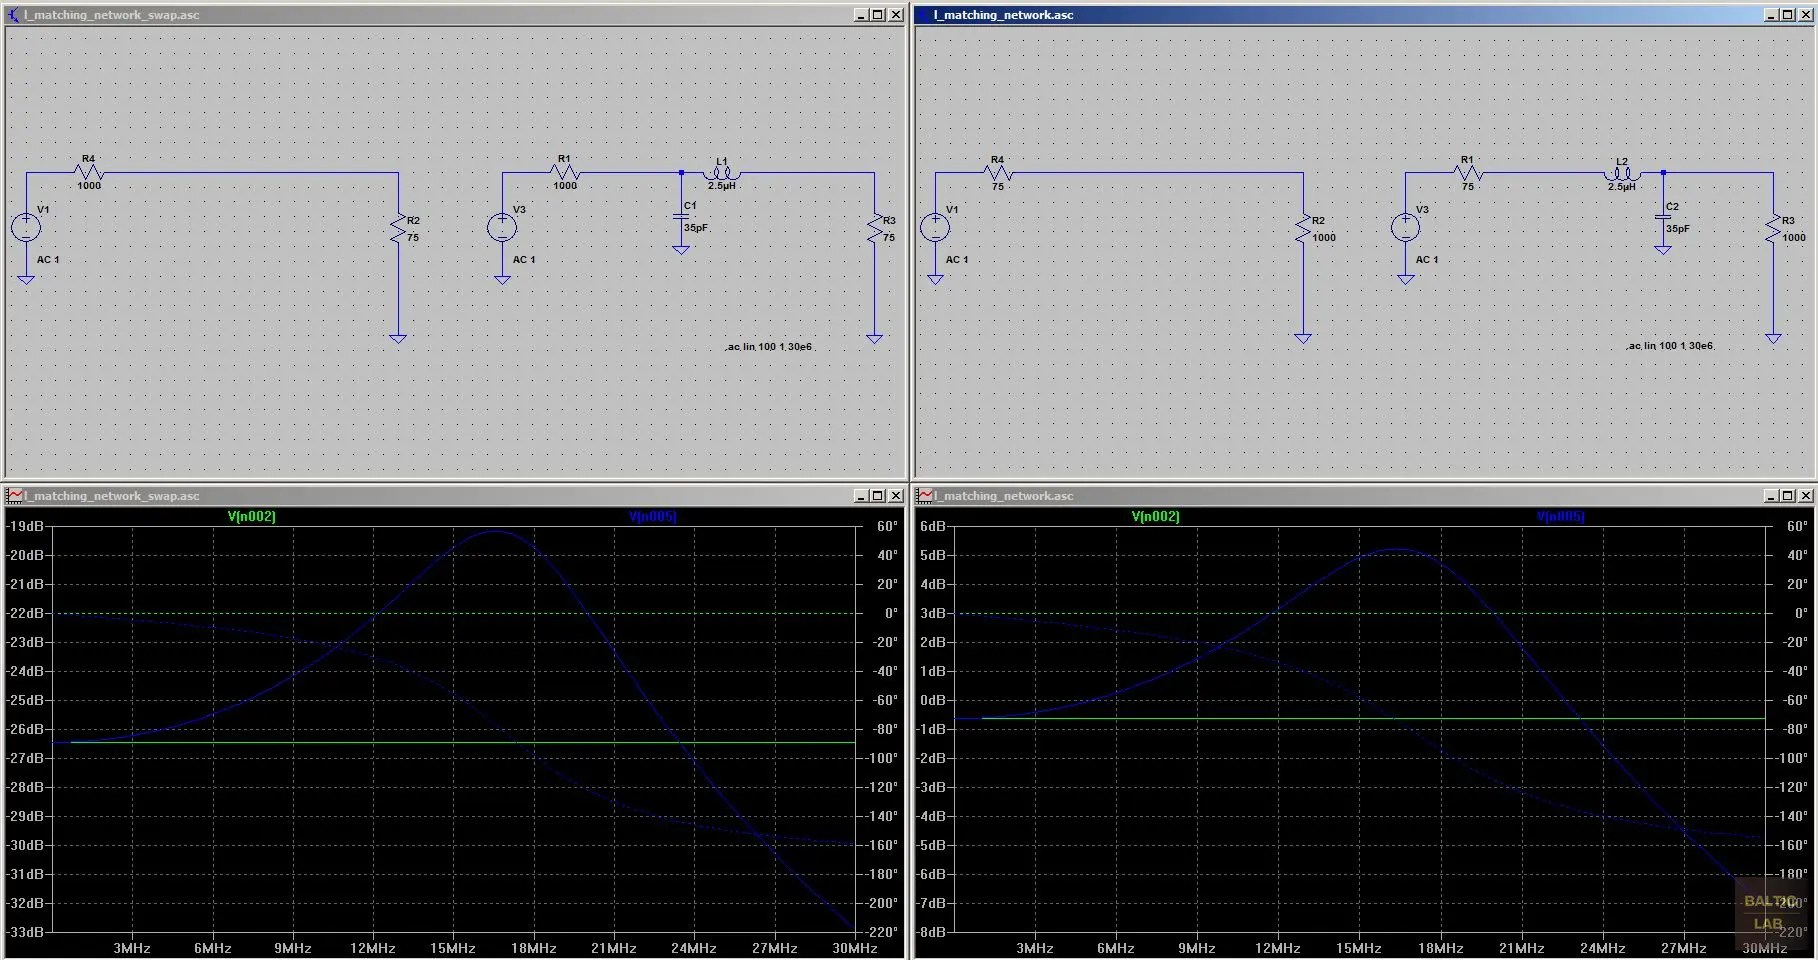Screen dimensions: 1818x960
Task: Open axis settings by clicking the frequency axis
Action: pos(451,948)
